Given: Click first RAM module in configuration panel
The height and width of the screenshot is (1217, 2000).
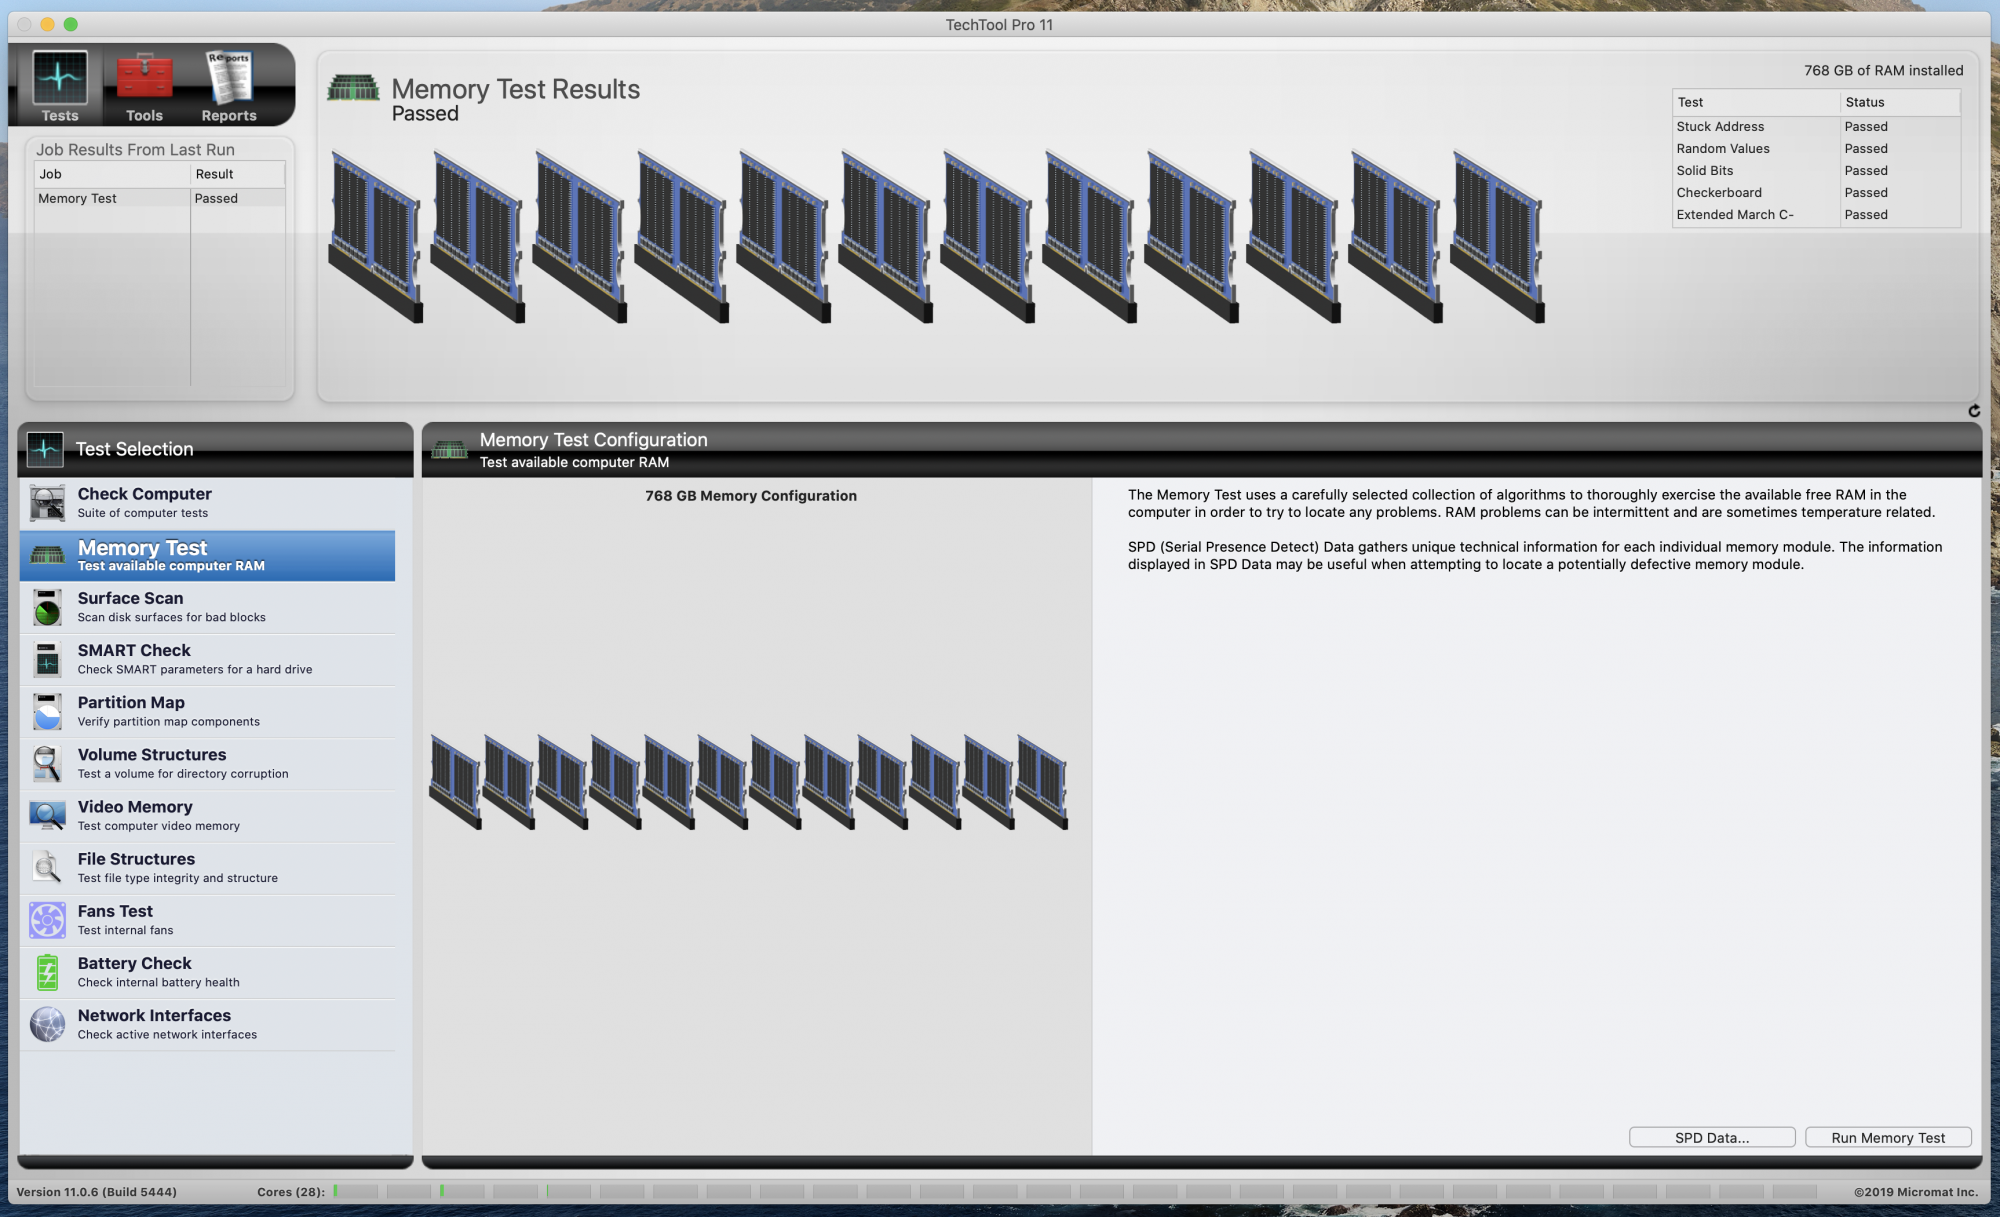Looking at the screenshot, I should point(455,782).
